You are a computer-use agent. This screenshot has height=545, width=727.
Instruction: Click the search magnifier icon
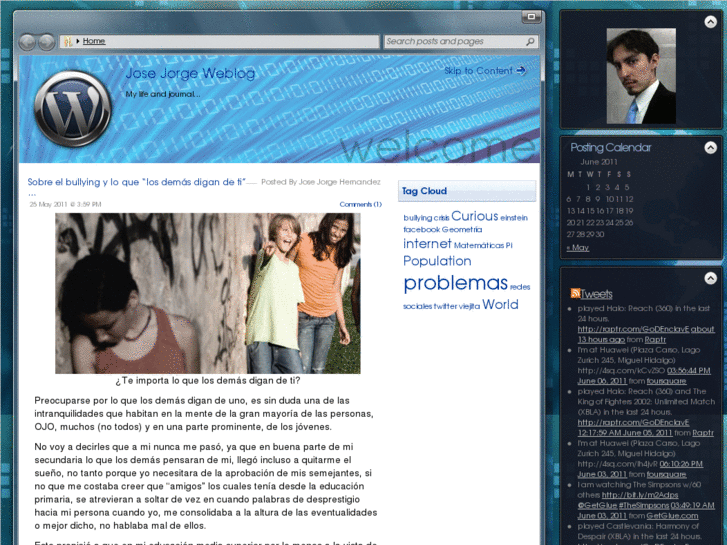[x=530, y=41]
